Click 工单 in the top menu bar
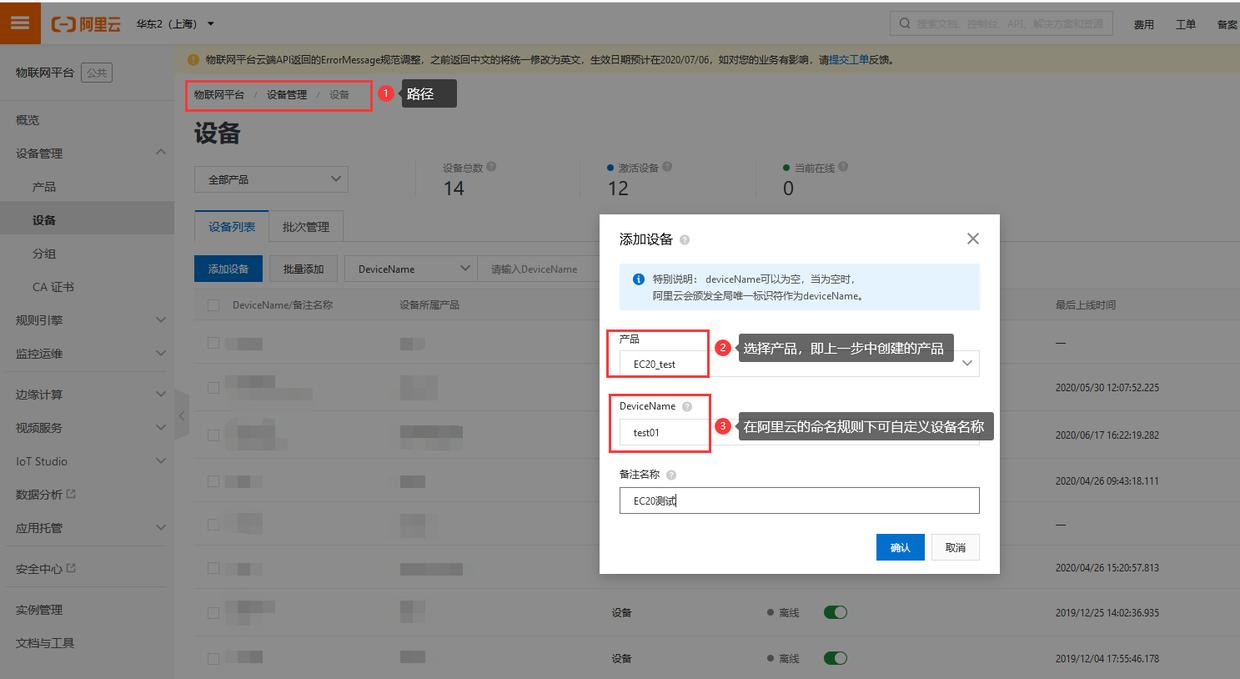The image size is (1240, 679). point(1185,24)
